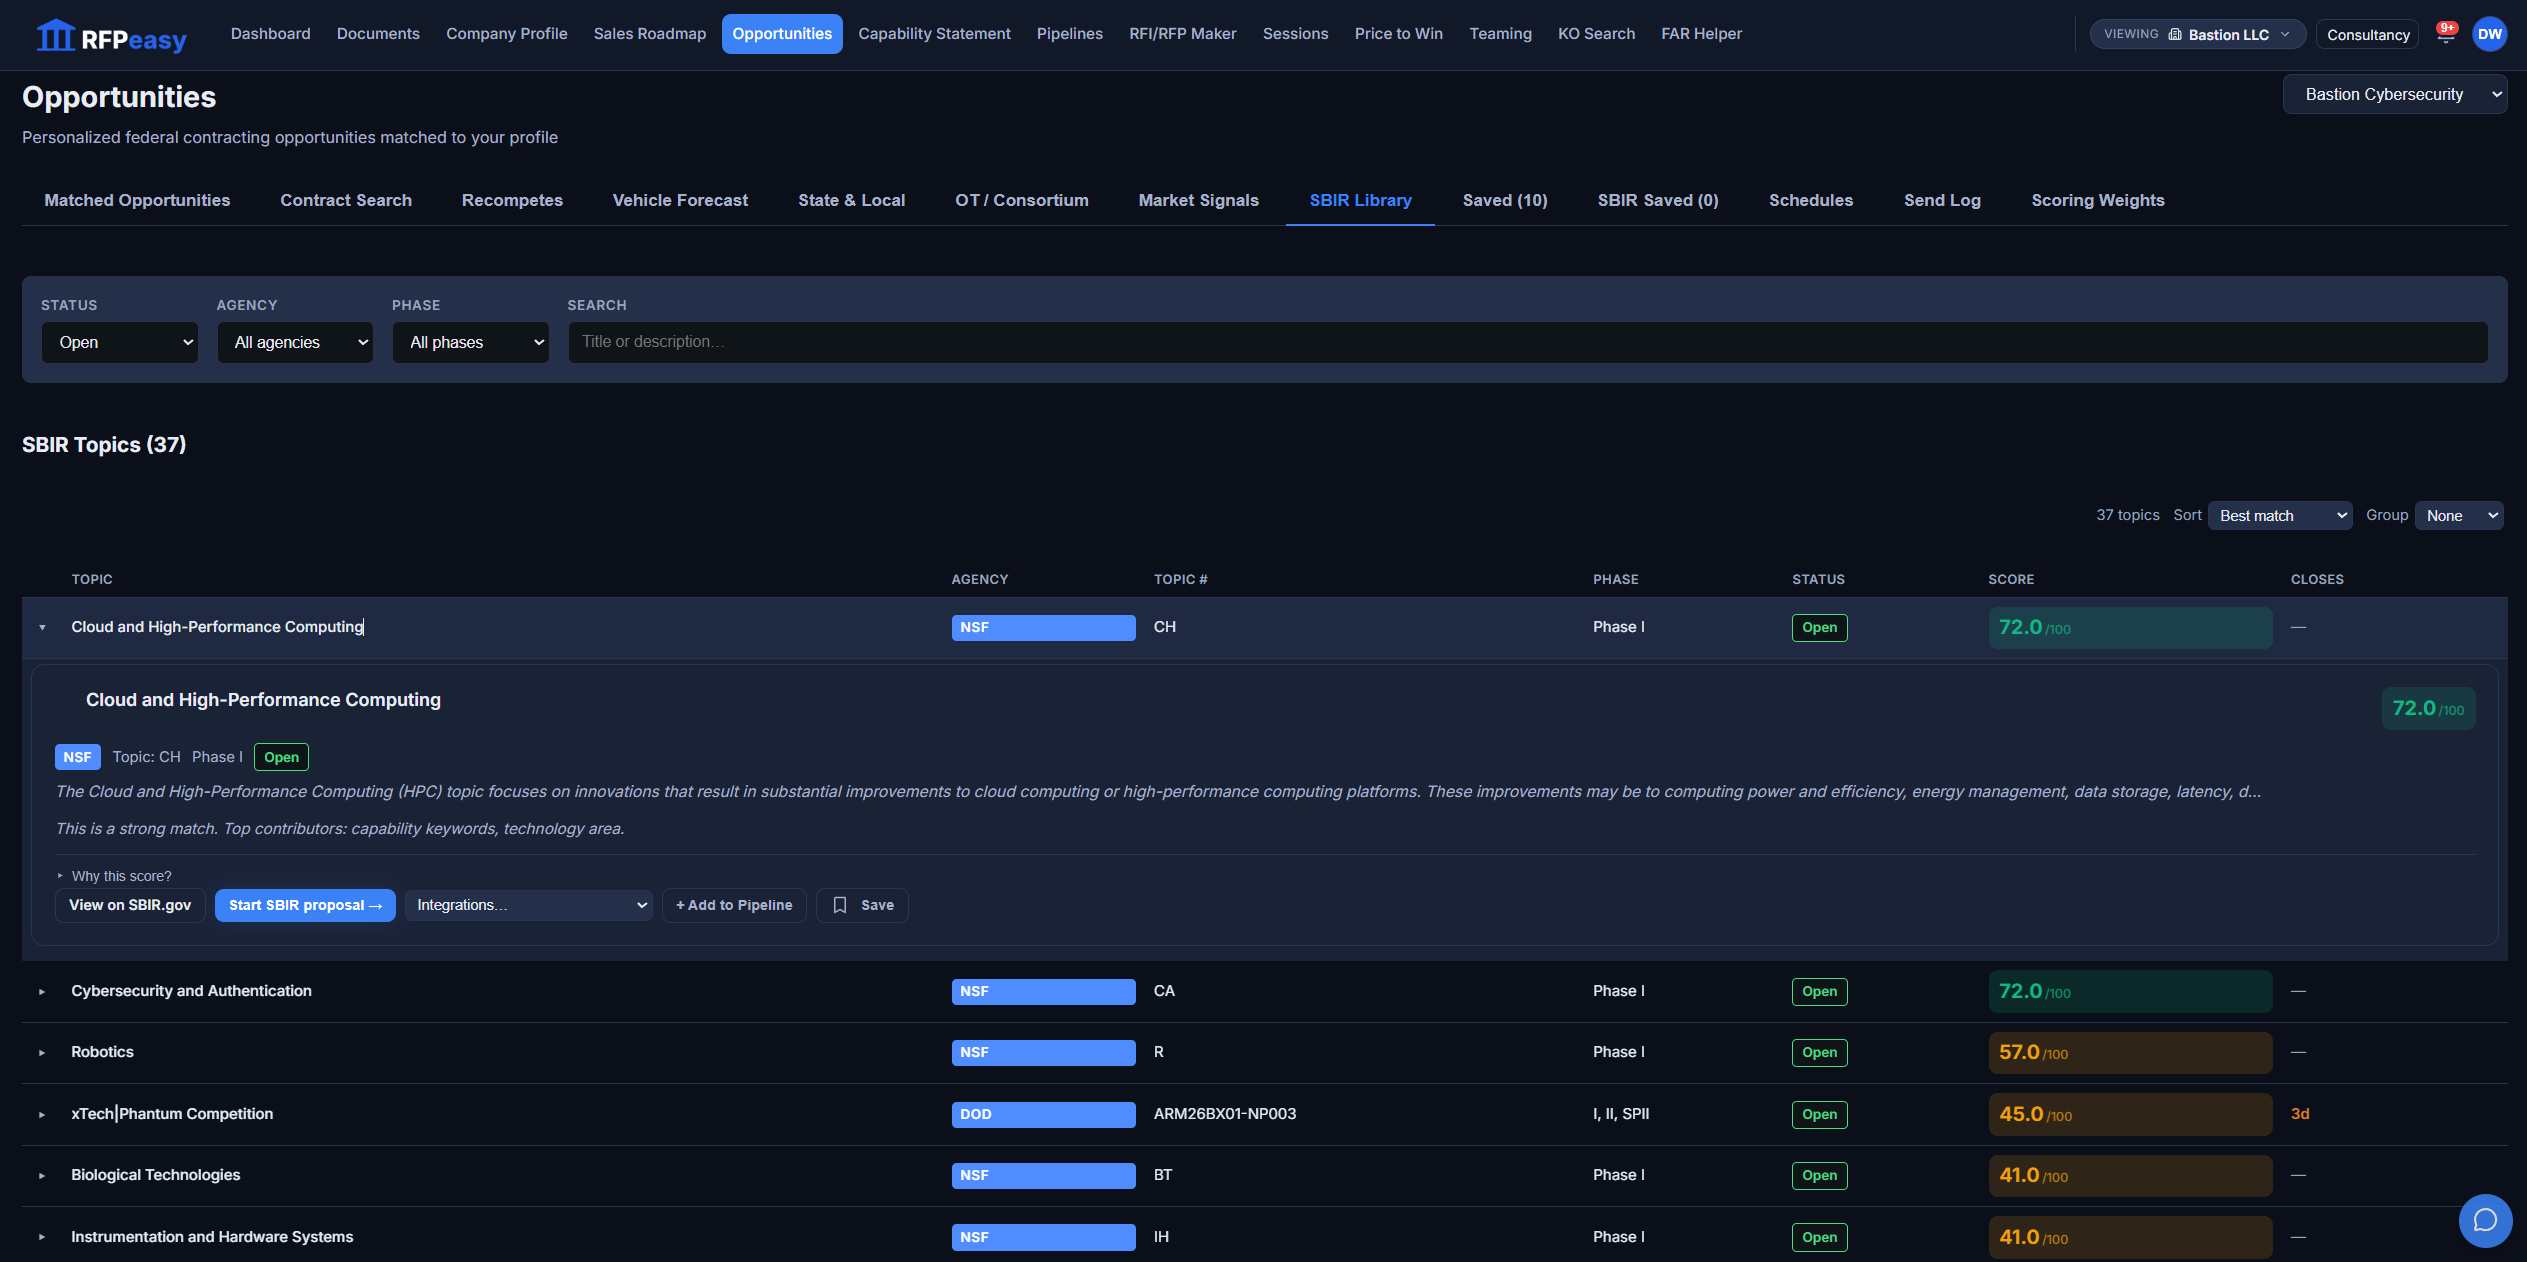Open the chat support bubble
This screenshot has height=1262, width=2527.
[x=2485, y=1220]
